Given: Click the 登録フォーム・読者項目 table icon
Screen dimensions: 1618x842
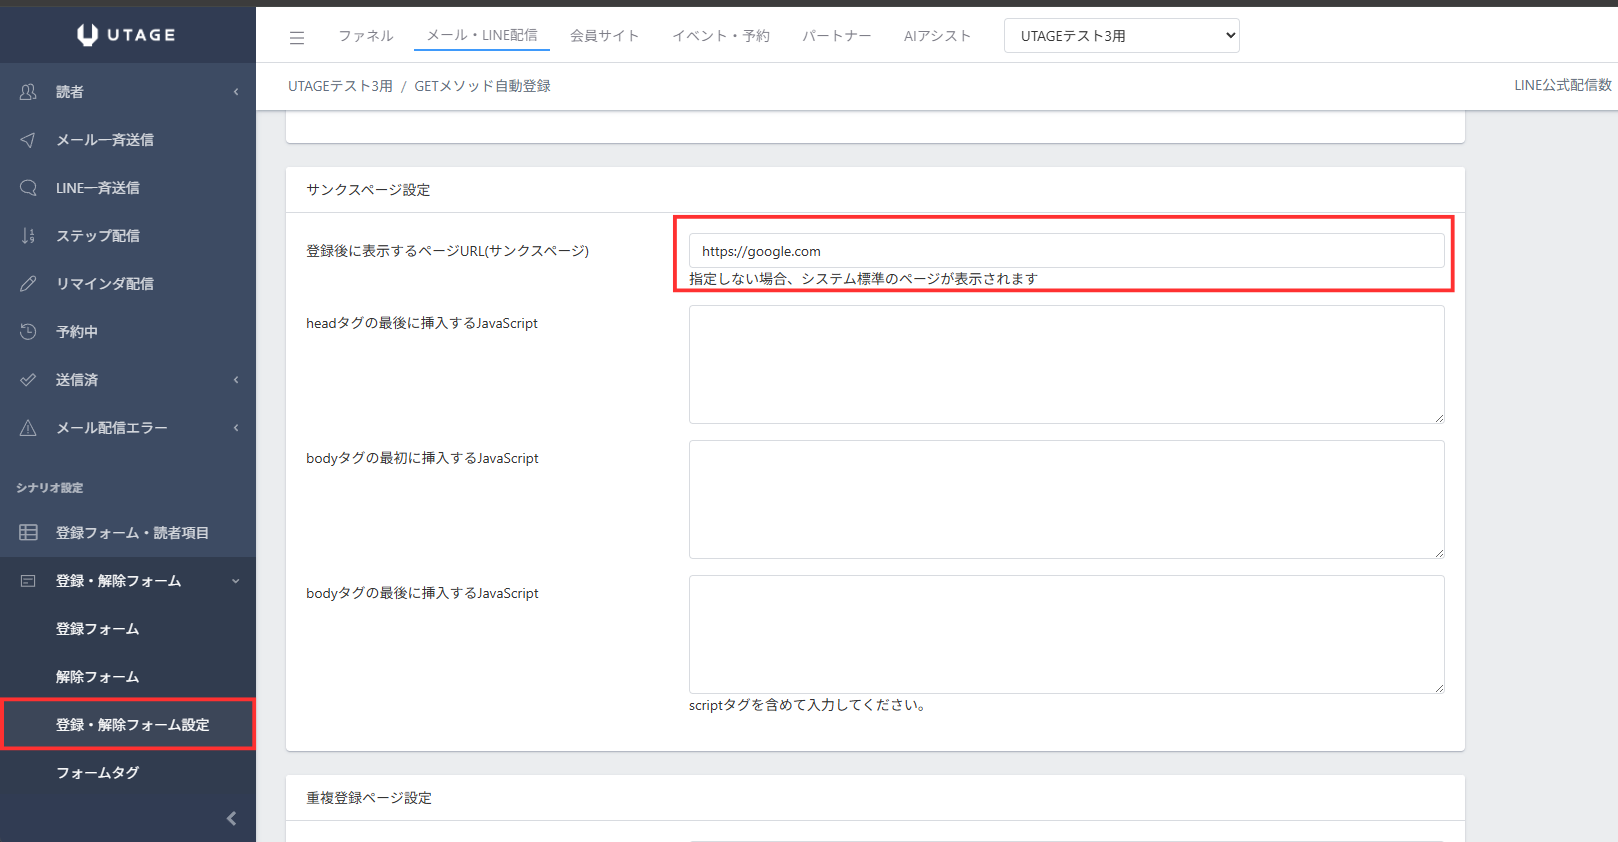Looking at the screenshot, I should coord(28,533).
